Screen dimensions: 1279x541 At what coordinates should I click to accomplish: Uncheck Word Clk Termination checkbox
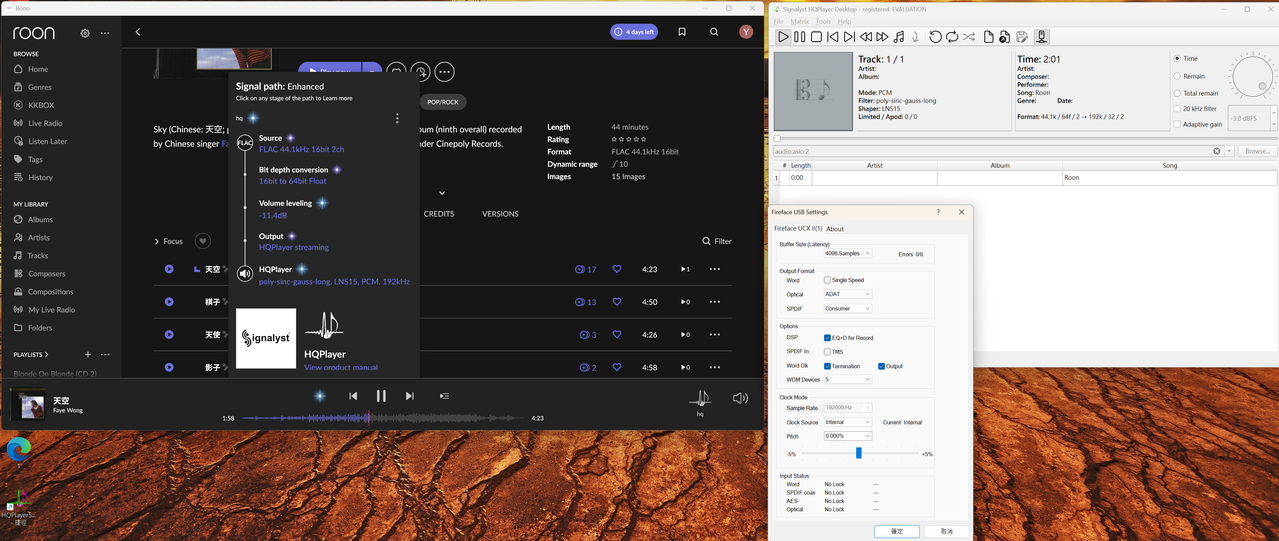tap(827, 366)
